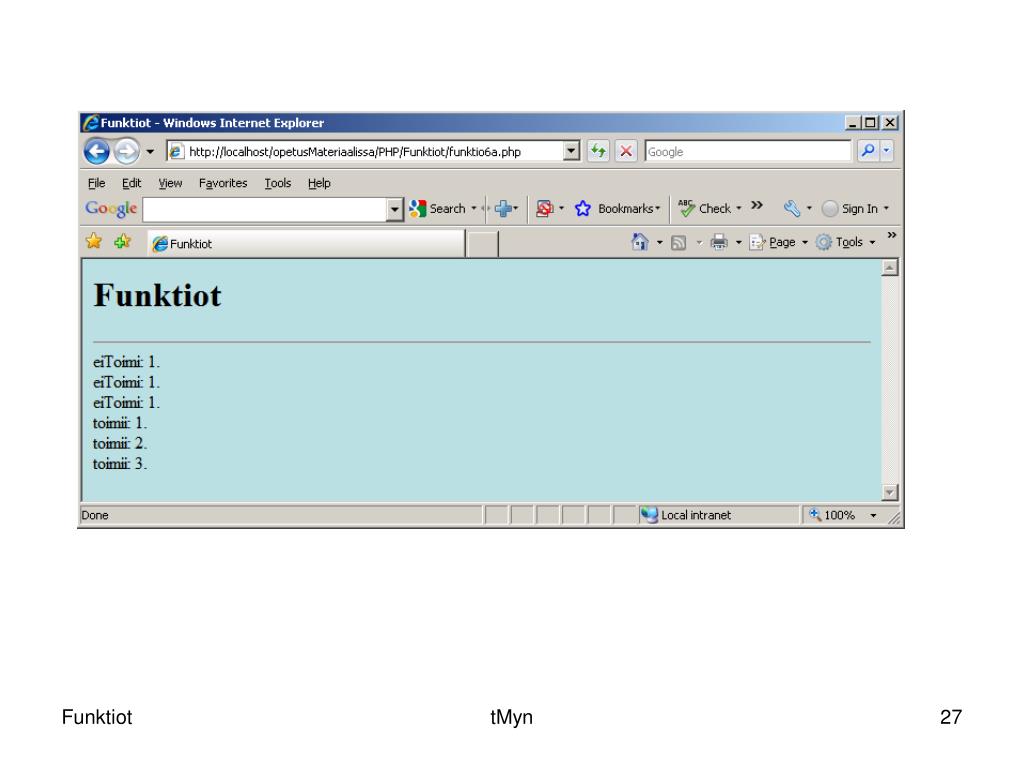Open Bookmarks on the Google Toolbar
Viewport: 1024px width, 768px height.
click(x=617, y=209)
